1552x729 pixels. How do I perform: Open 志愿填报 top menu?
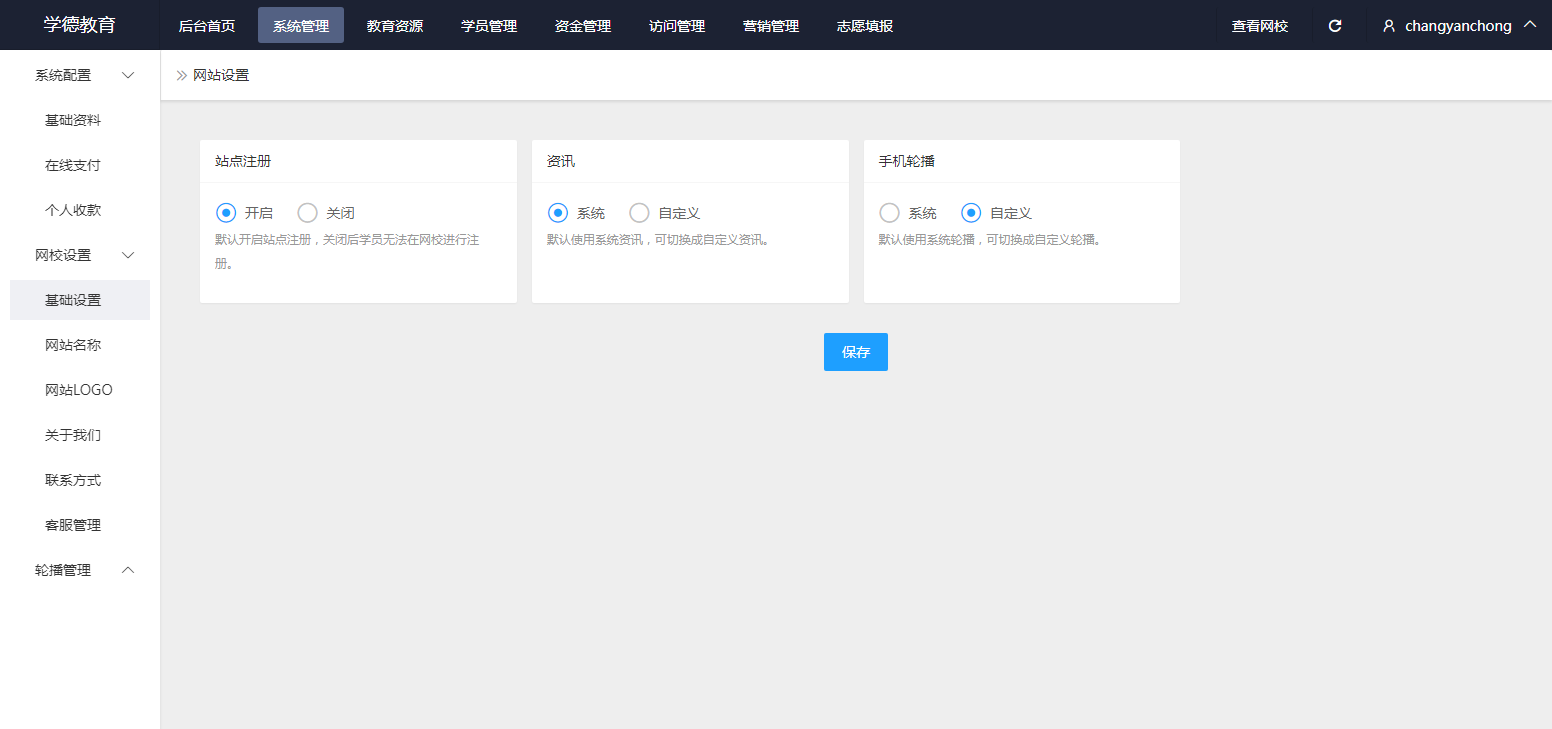pos(865,26)
